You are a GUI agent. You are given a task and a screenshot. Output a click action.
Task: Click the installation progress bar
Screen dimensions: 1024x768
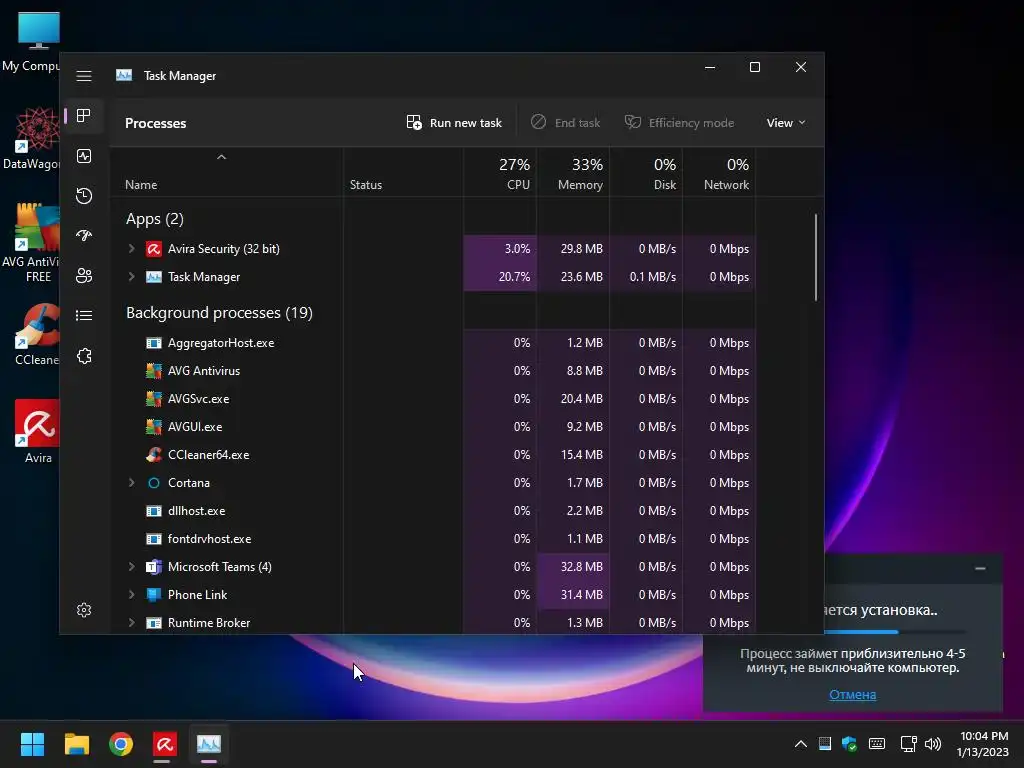pyautogui.click(x=895, y=632)
